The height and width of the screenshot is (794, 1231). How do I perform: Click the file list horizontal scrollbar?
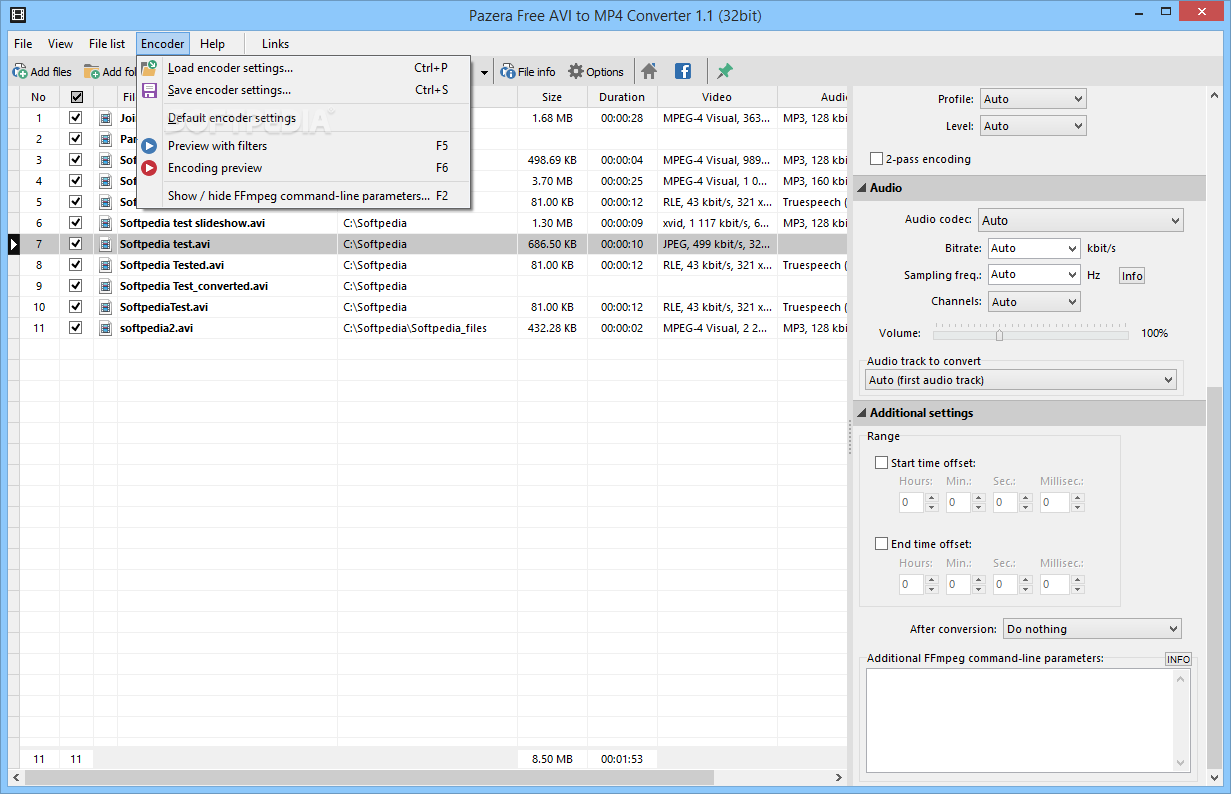367,777
